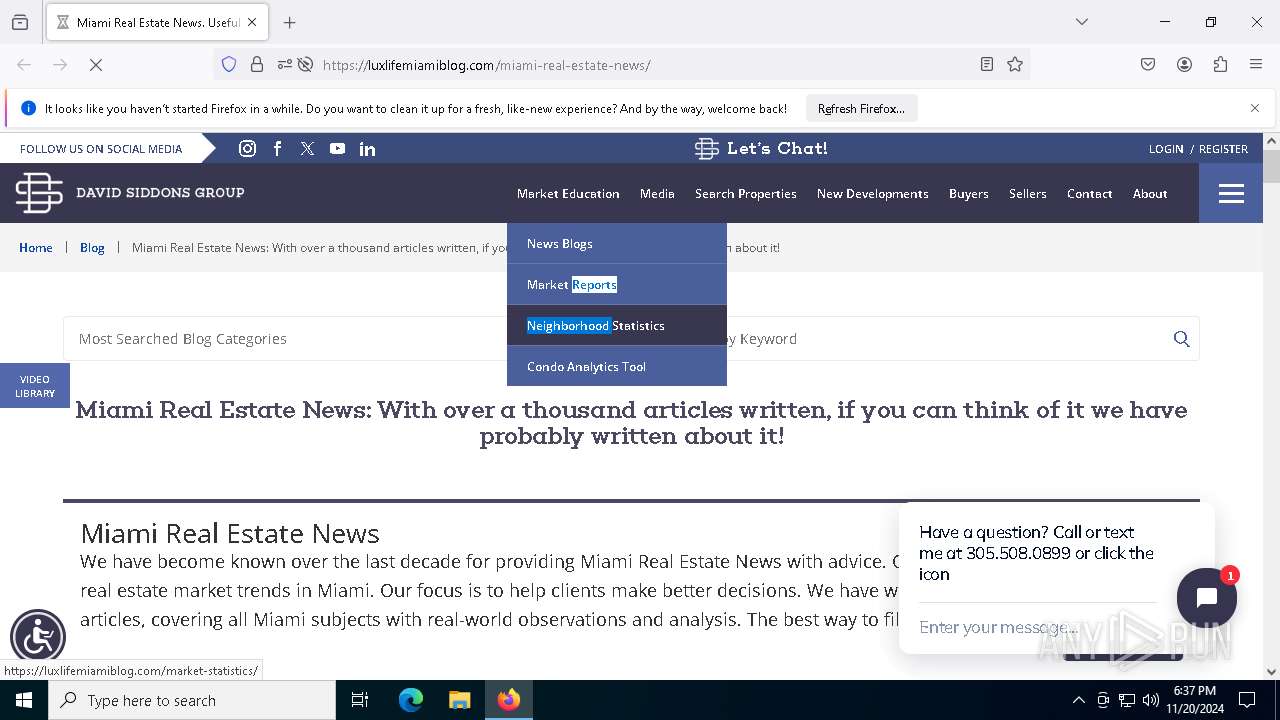The width and height of the screenshot is (1280, 720).
Task: Select Condo Analytics Tool from the dropdown
Action: point(617,366)
